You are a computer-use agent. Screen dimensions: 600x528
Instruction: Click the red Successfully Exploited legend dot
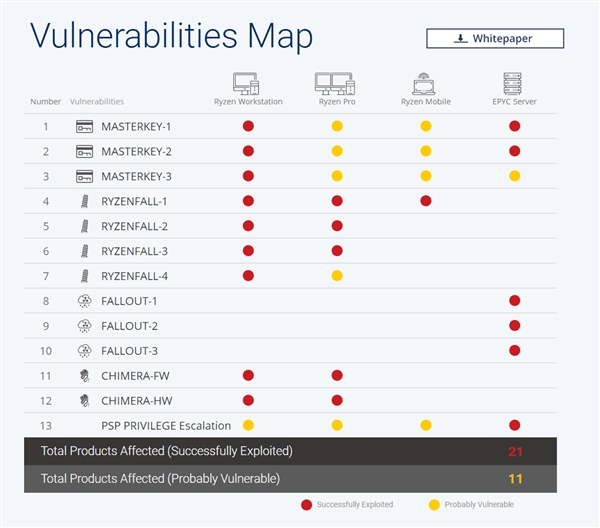(x=307, y=505)
